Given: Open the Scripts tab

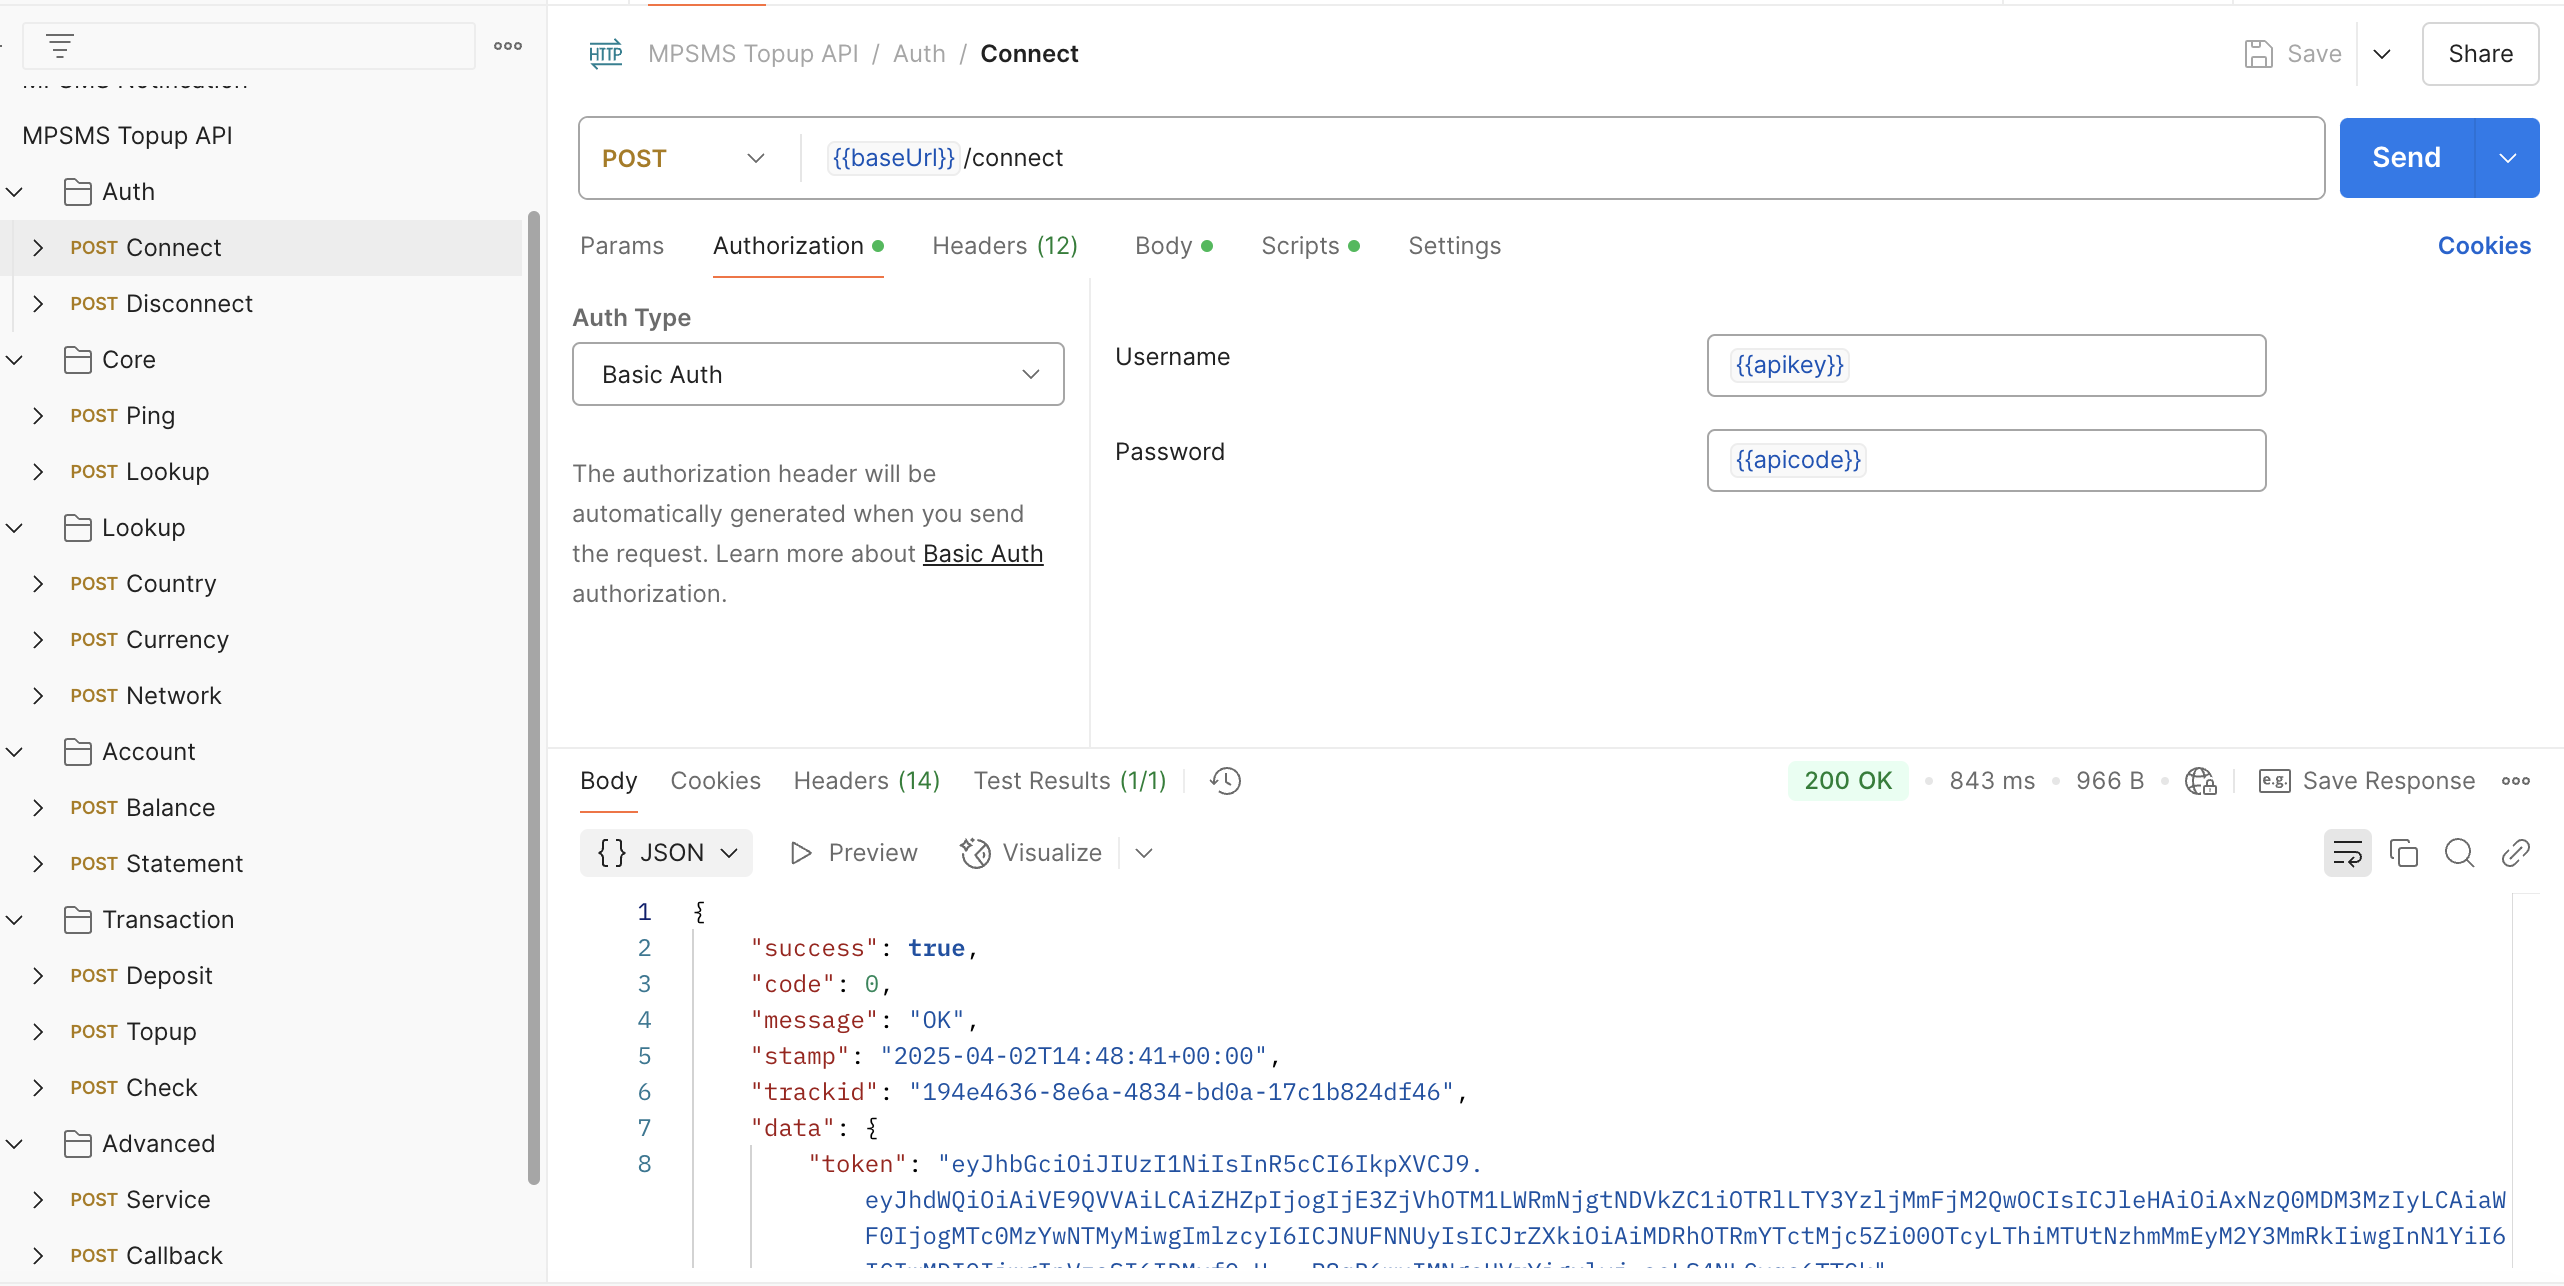Looking at the screenshot, I should [1301, 245].
